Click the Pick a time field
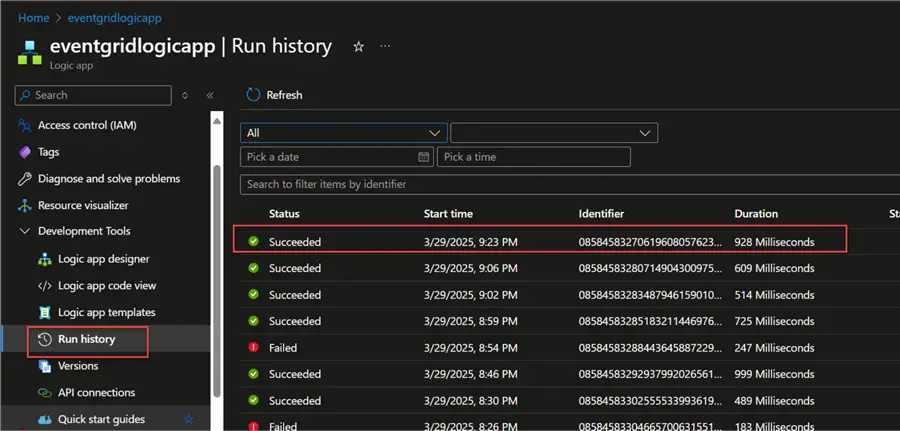 point(534,157)
